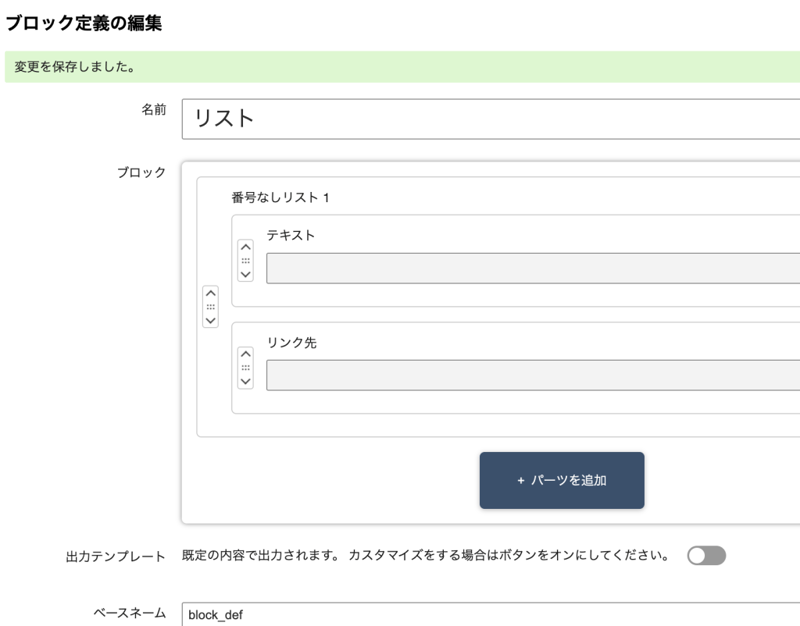Move the リンク先 field up
The height and width of the screenshot is (626, 800).
click(x=245, y=354)
